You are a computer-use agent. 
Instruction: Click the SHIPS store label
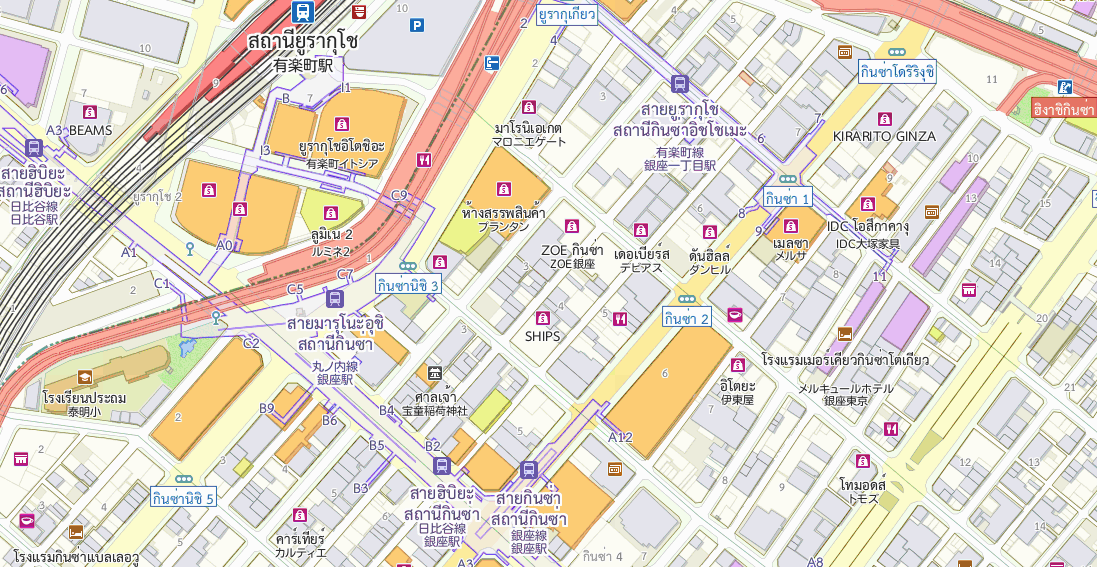[542, 336]
